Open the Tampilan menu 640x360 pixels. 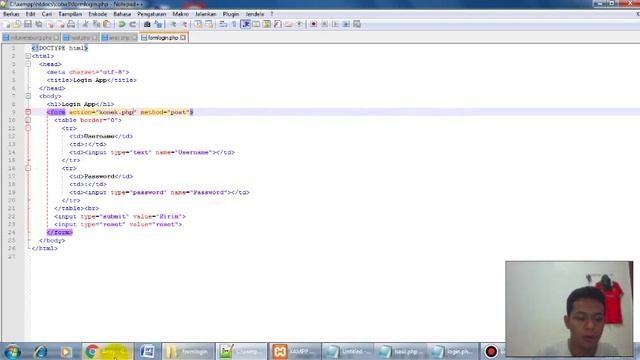[70, 14]
